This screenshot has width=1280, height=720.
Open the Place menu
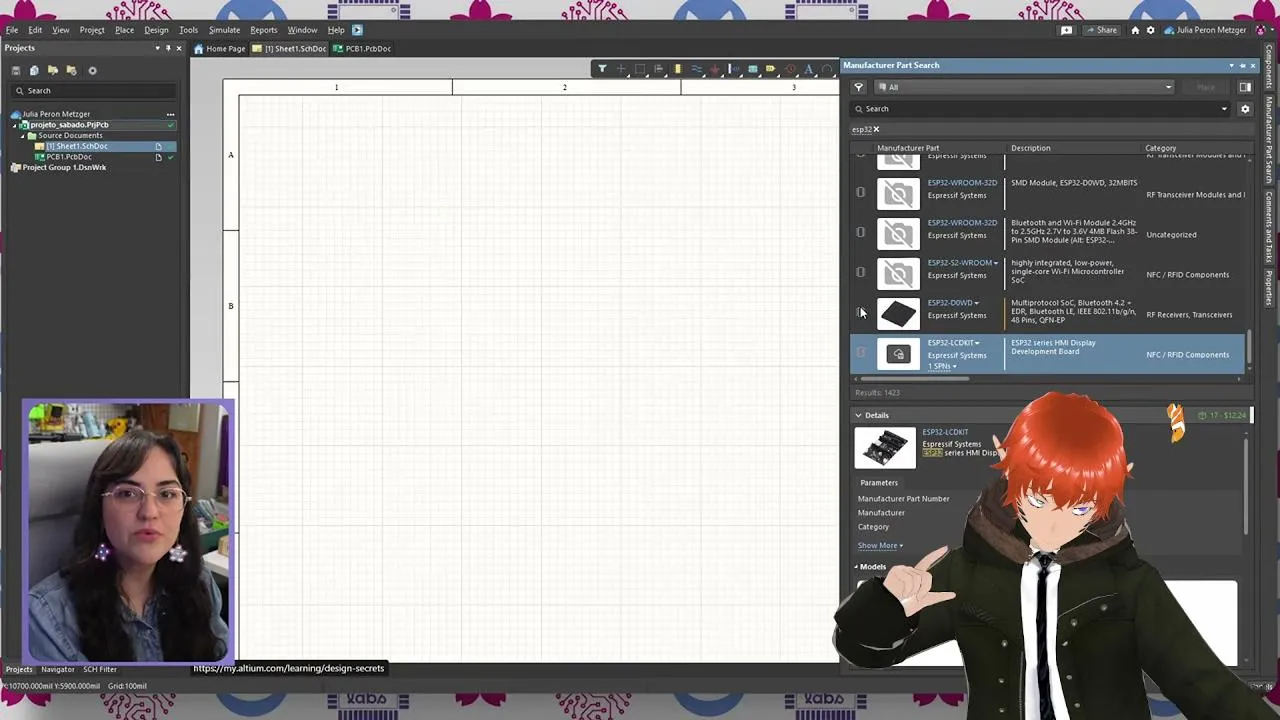click(124, 30)
